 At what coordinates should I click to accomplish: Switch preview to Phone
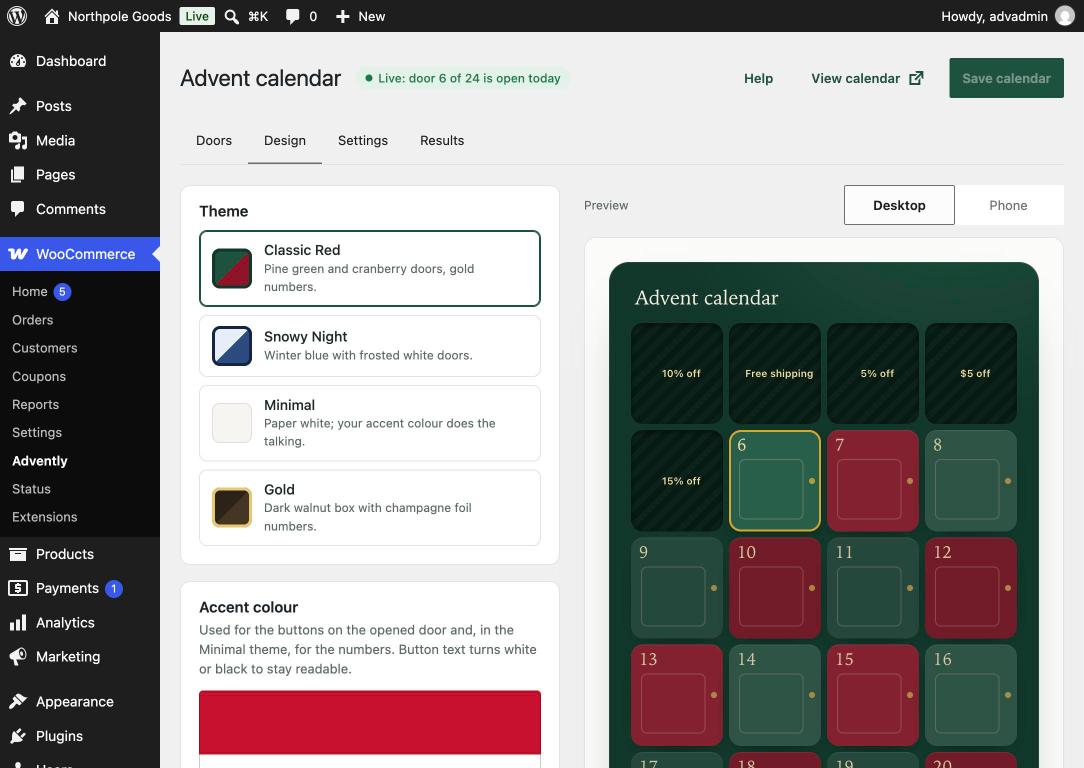tap(1008, 205)
